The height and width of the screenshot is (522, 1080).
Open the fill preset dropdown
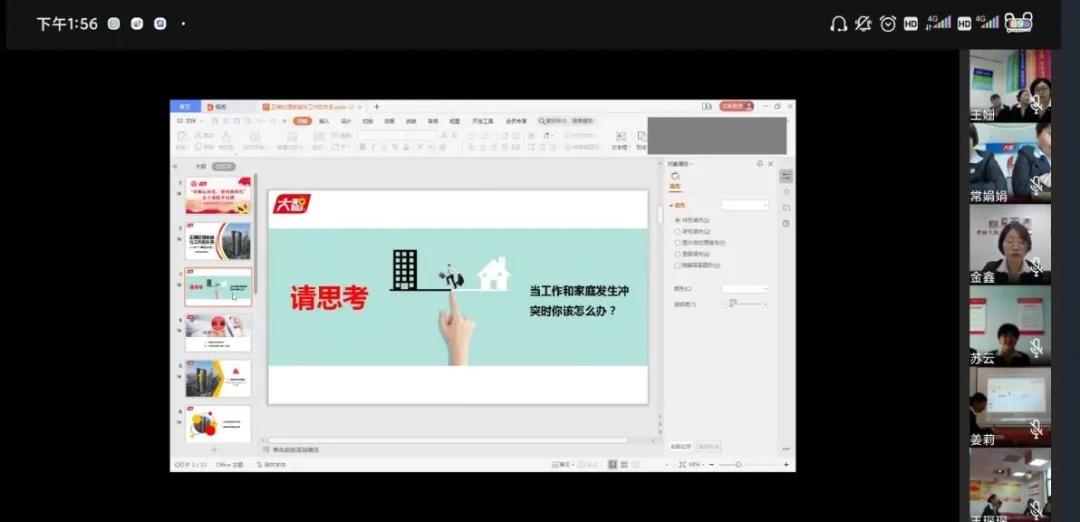pyautogui.click(x=745, y=205)
